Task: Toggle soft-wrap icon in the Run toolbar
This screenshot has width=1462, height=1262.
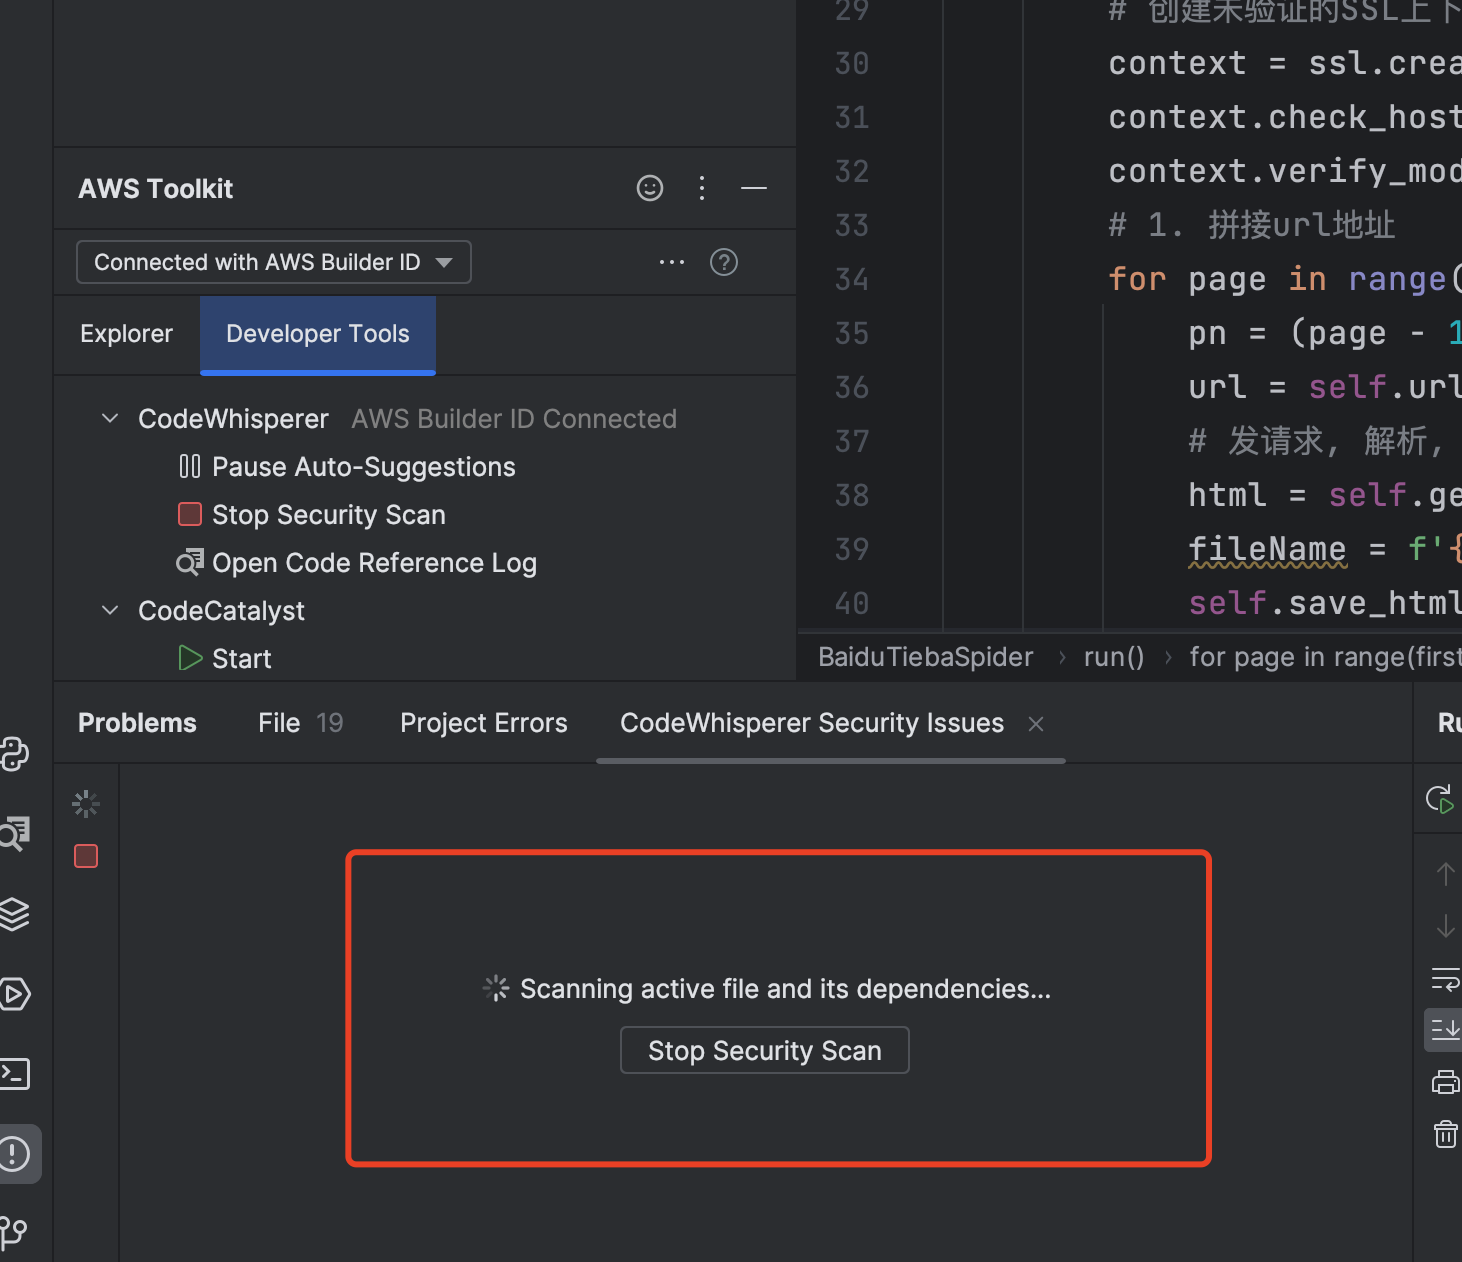Action: 1446,978
